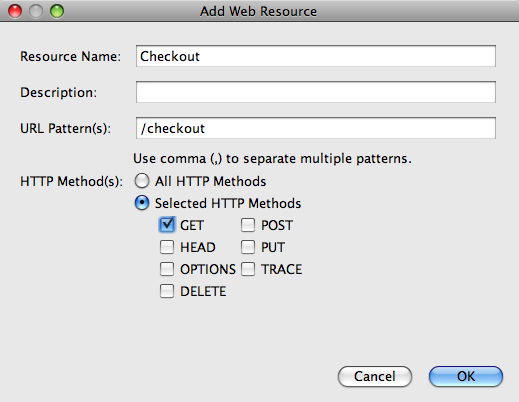The width and height of the screenshot is (519, 402).
Task: Click the All HTTP Methods label text
Action: pos(210,181)
